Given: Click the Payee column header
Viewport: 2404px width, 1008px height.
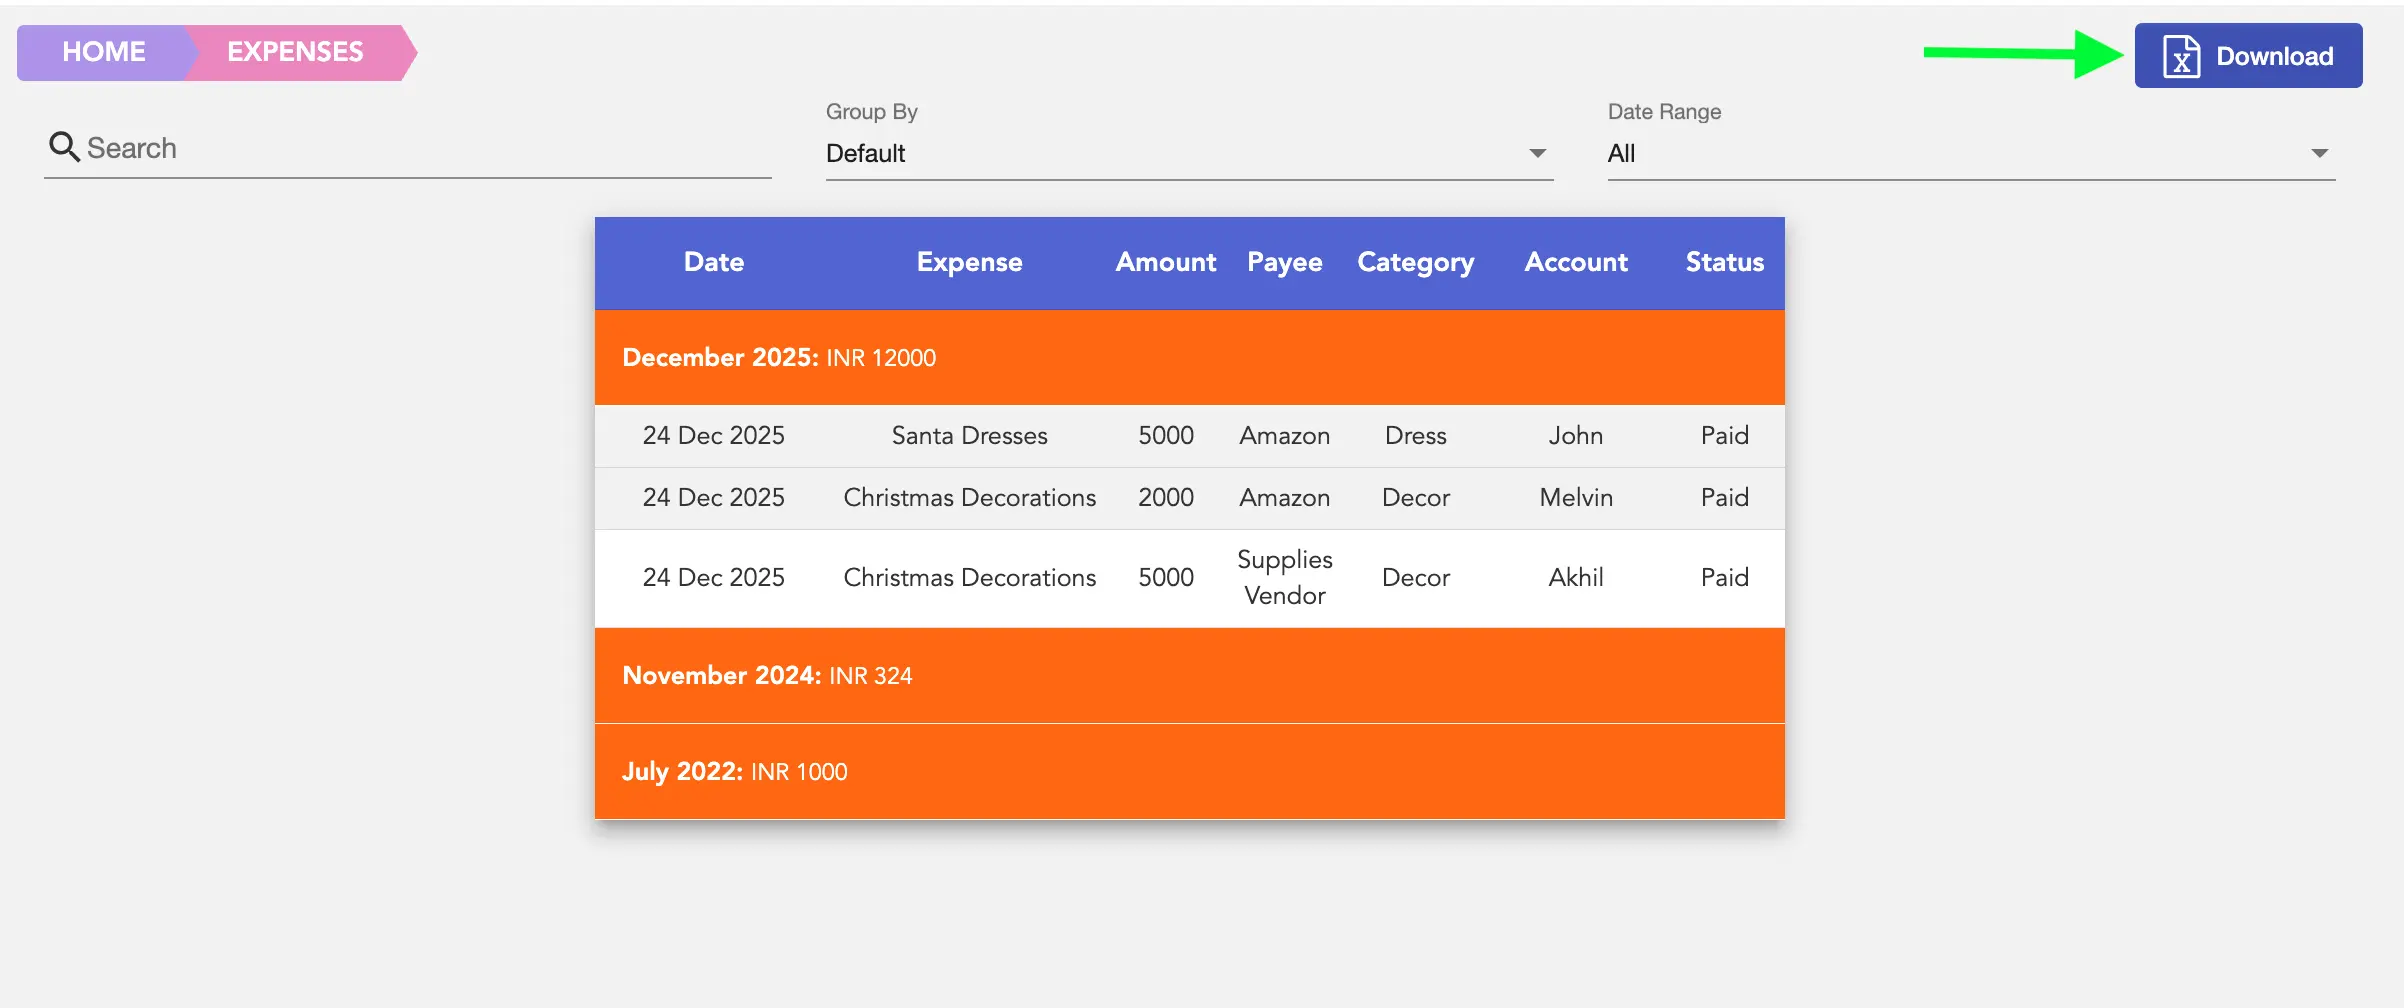Looking at the screenshot, I should point(1285,263).
